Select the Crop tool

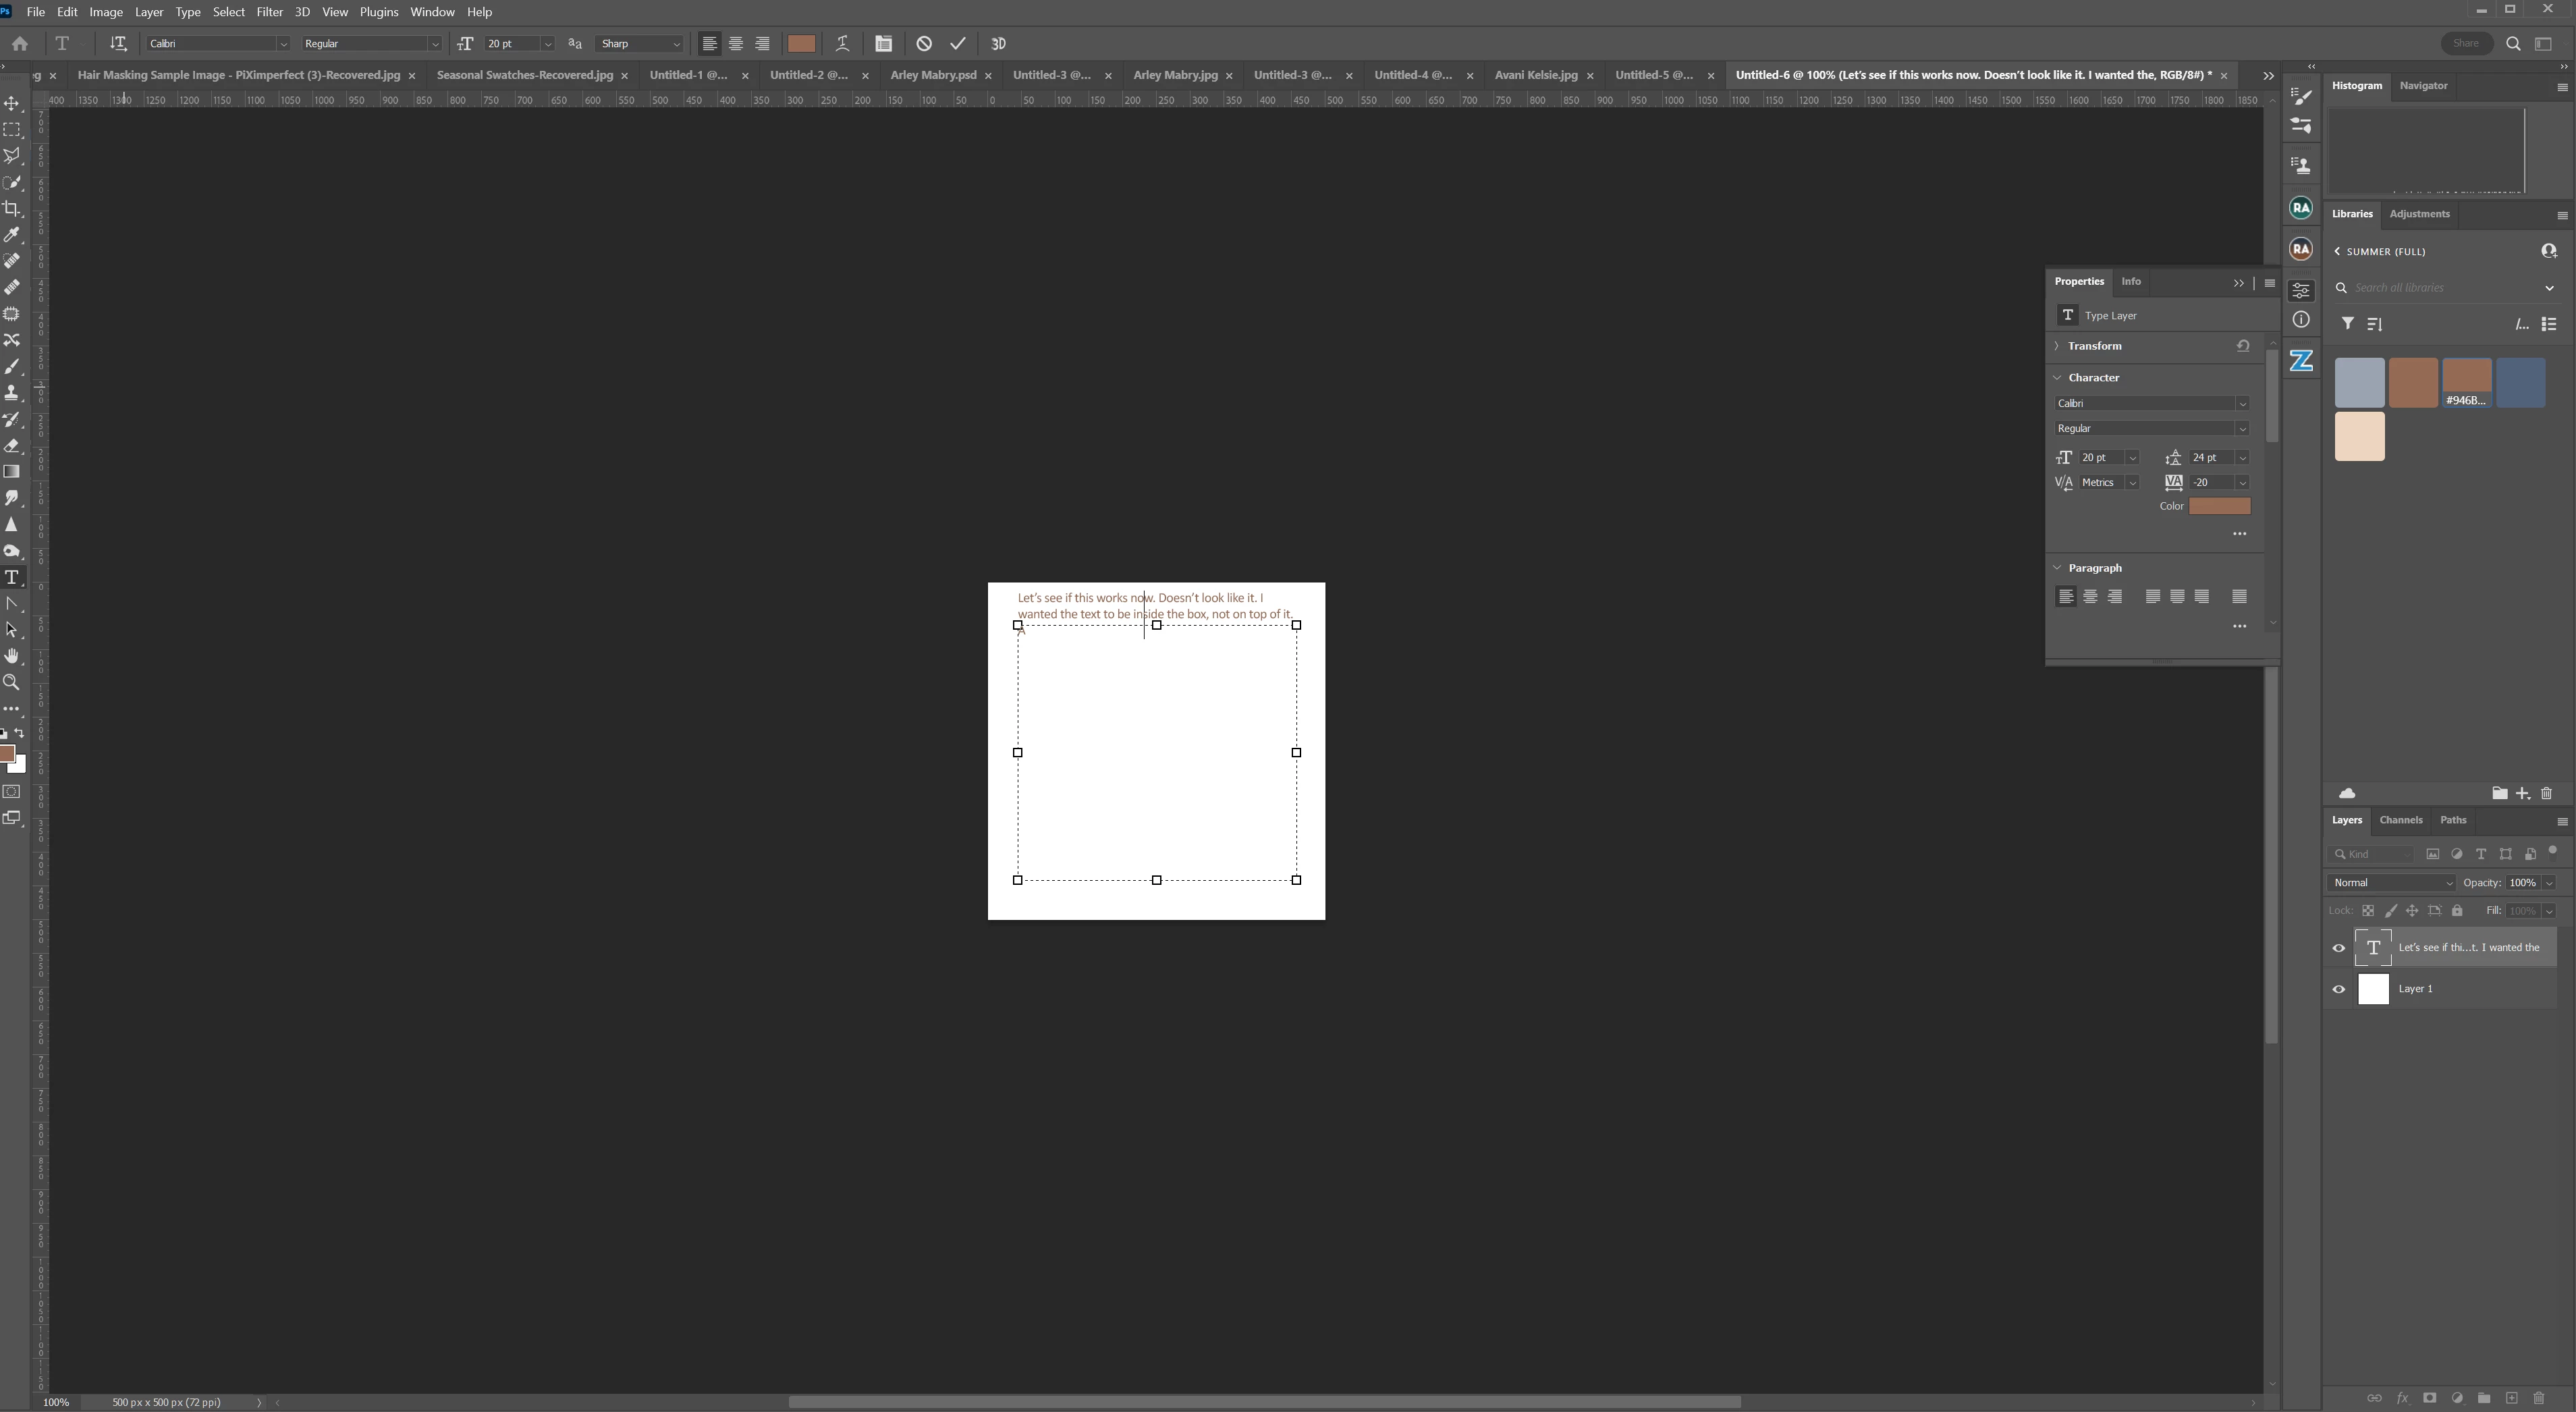12,208
